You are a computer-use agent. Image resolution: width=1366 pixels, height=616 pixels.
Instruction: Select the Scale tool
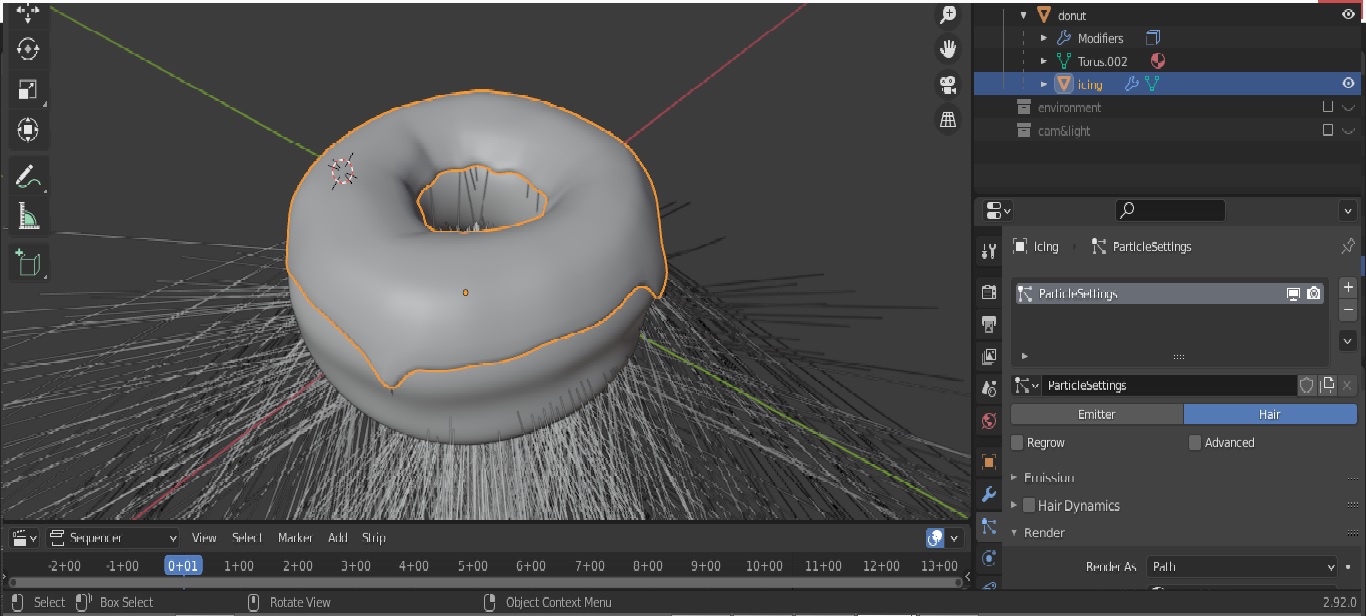[x=28, y=89]
